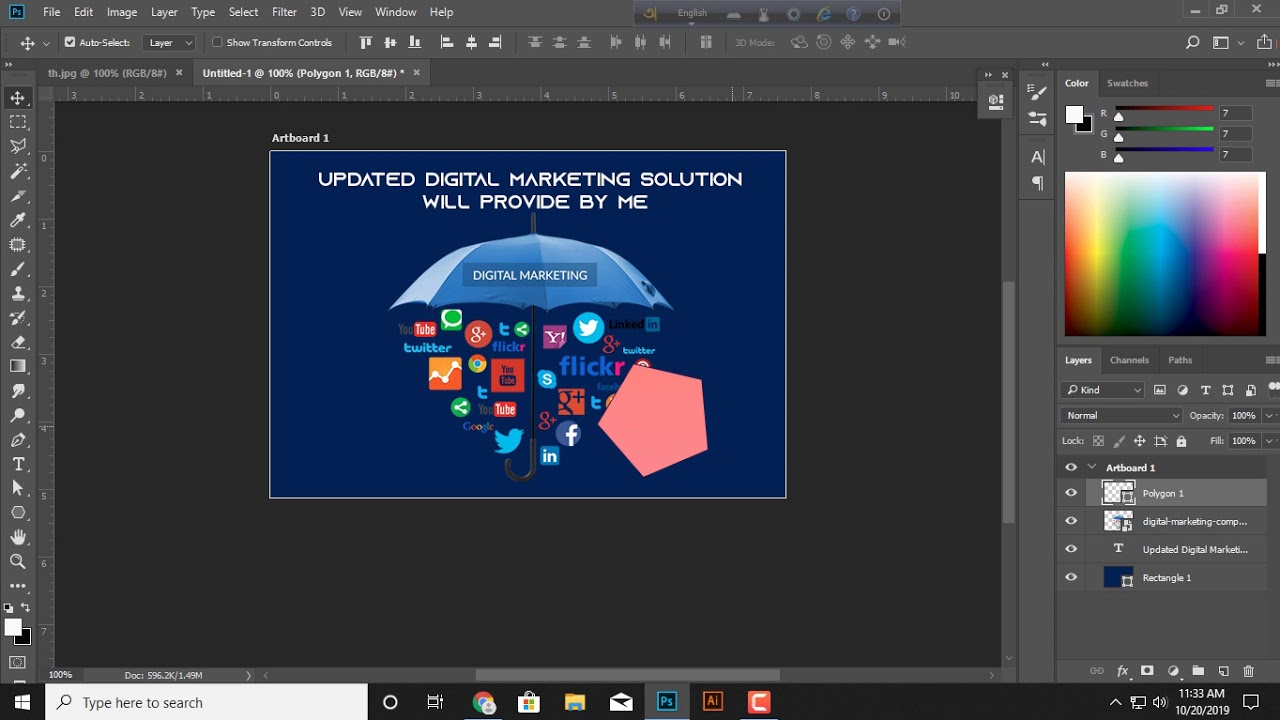Create a new group folder icon
The height and width of the screenshot is (720, 1280).
1198,671
